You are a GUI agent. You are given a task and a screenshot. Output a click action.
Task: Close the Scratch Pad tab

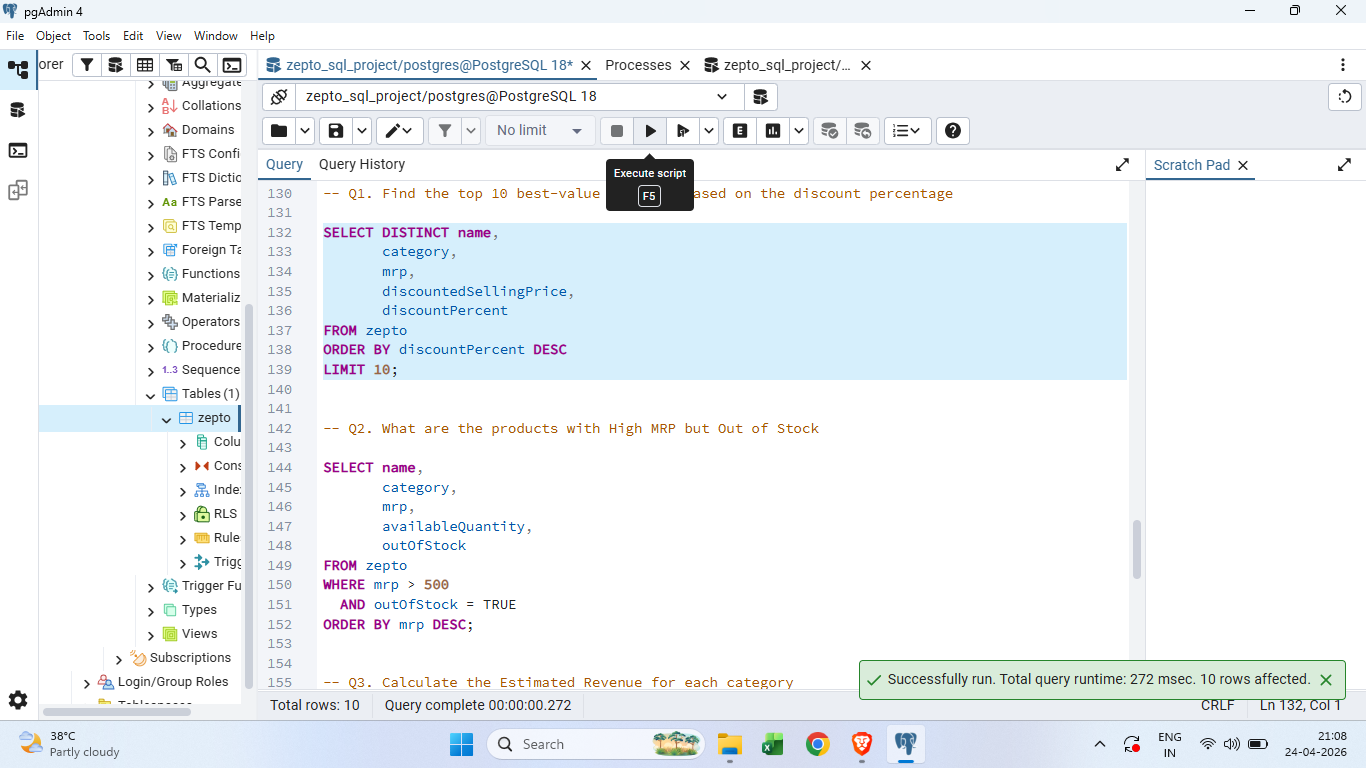click(1243, 166)
